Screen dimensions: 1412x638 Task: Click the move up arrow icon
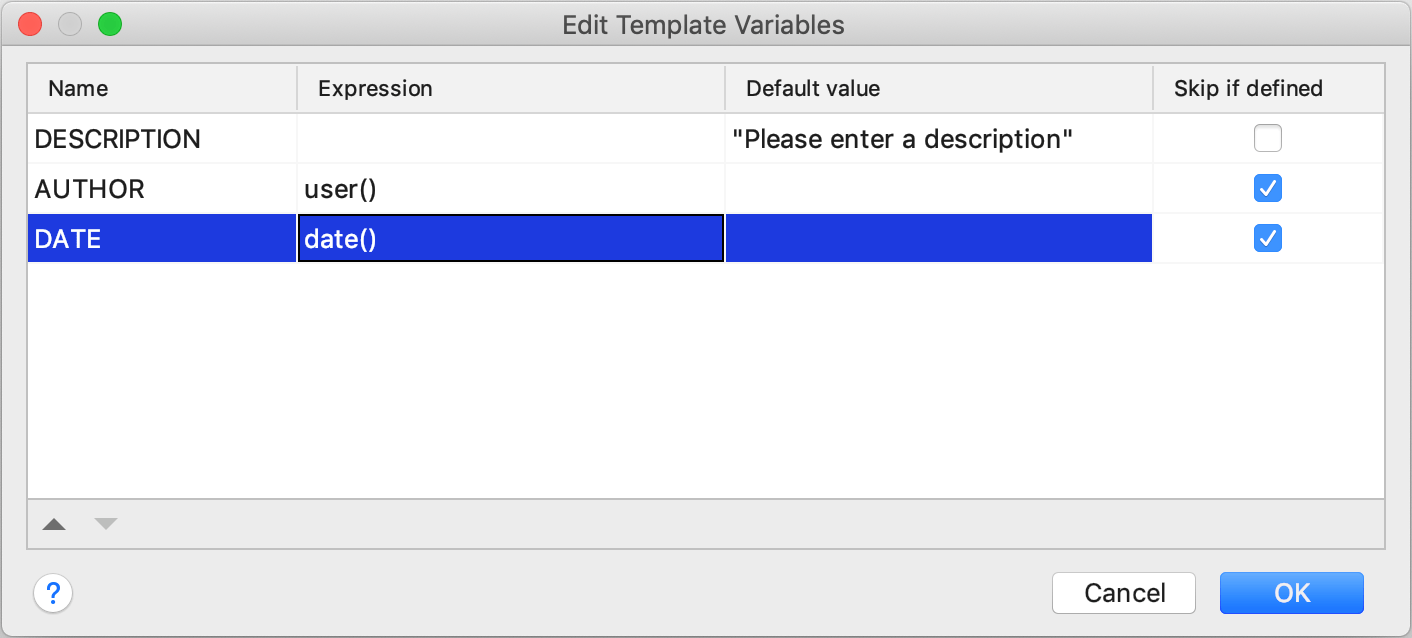click(54, 523)
